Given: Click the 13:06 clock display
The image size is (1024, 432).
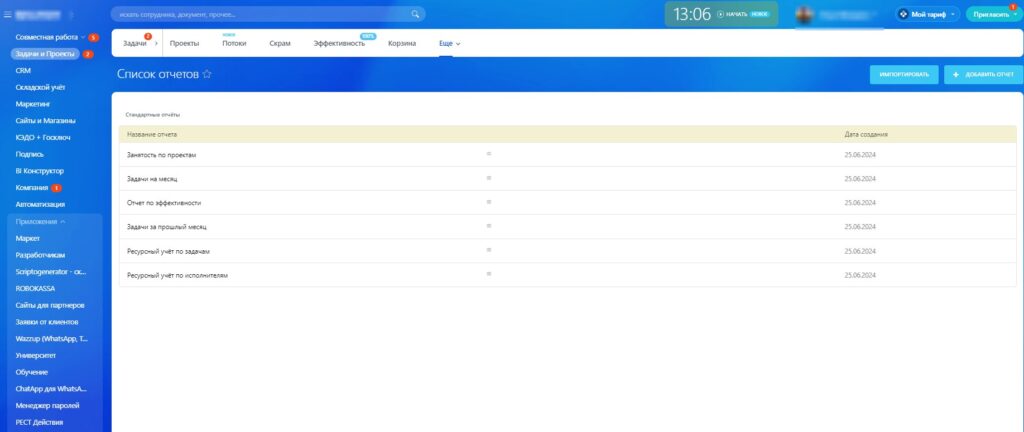Looking at the screenshot, I should point(692,14).
